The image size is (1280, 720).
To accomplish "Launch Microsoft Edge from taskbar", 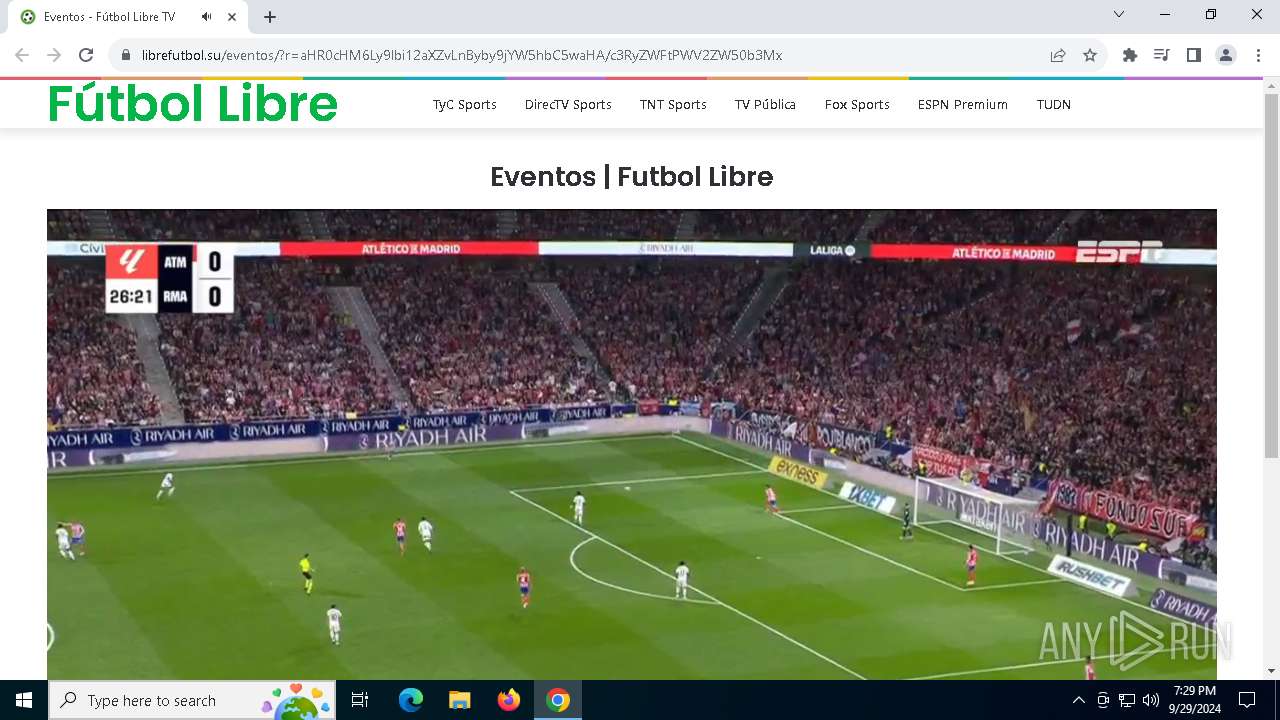I will [411, 700].
